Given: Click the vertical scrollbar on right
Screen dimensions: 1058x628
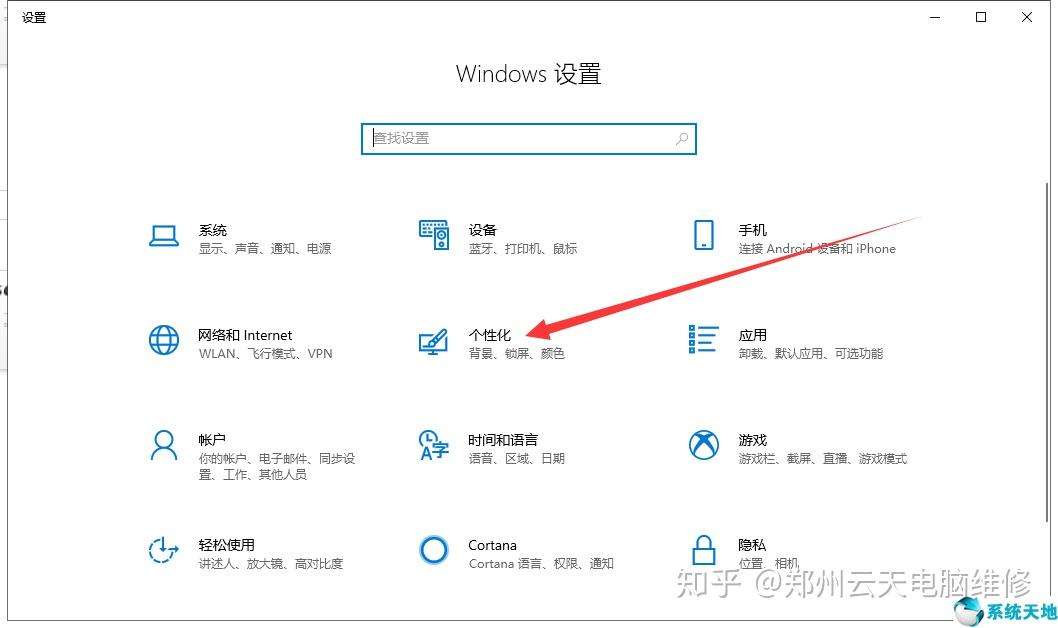Looking at the screenshot, I should click(1047, 351).
